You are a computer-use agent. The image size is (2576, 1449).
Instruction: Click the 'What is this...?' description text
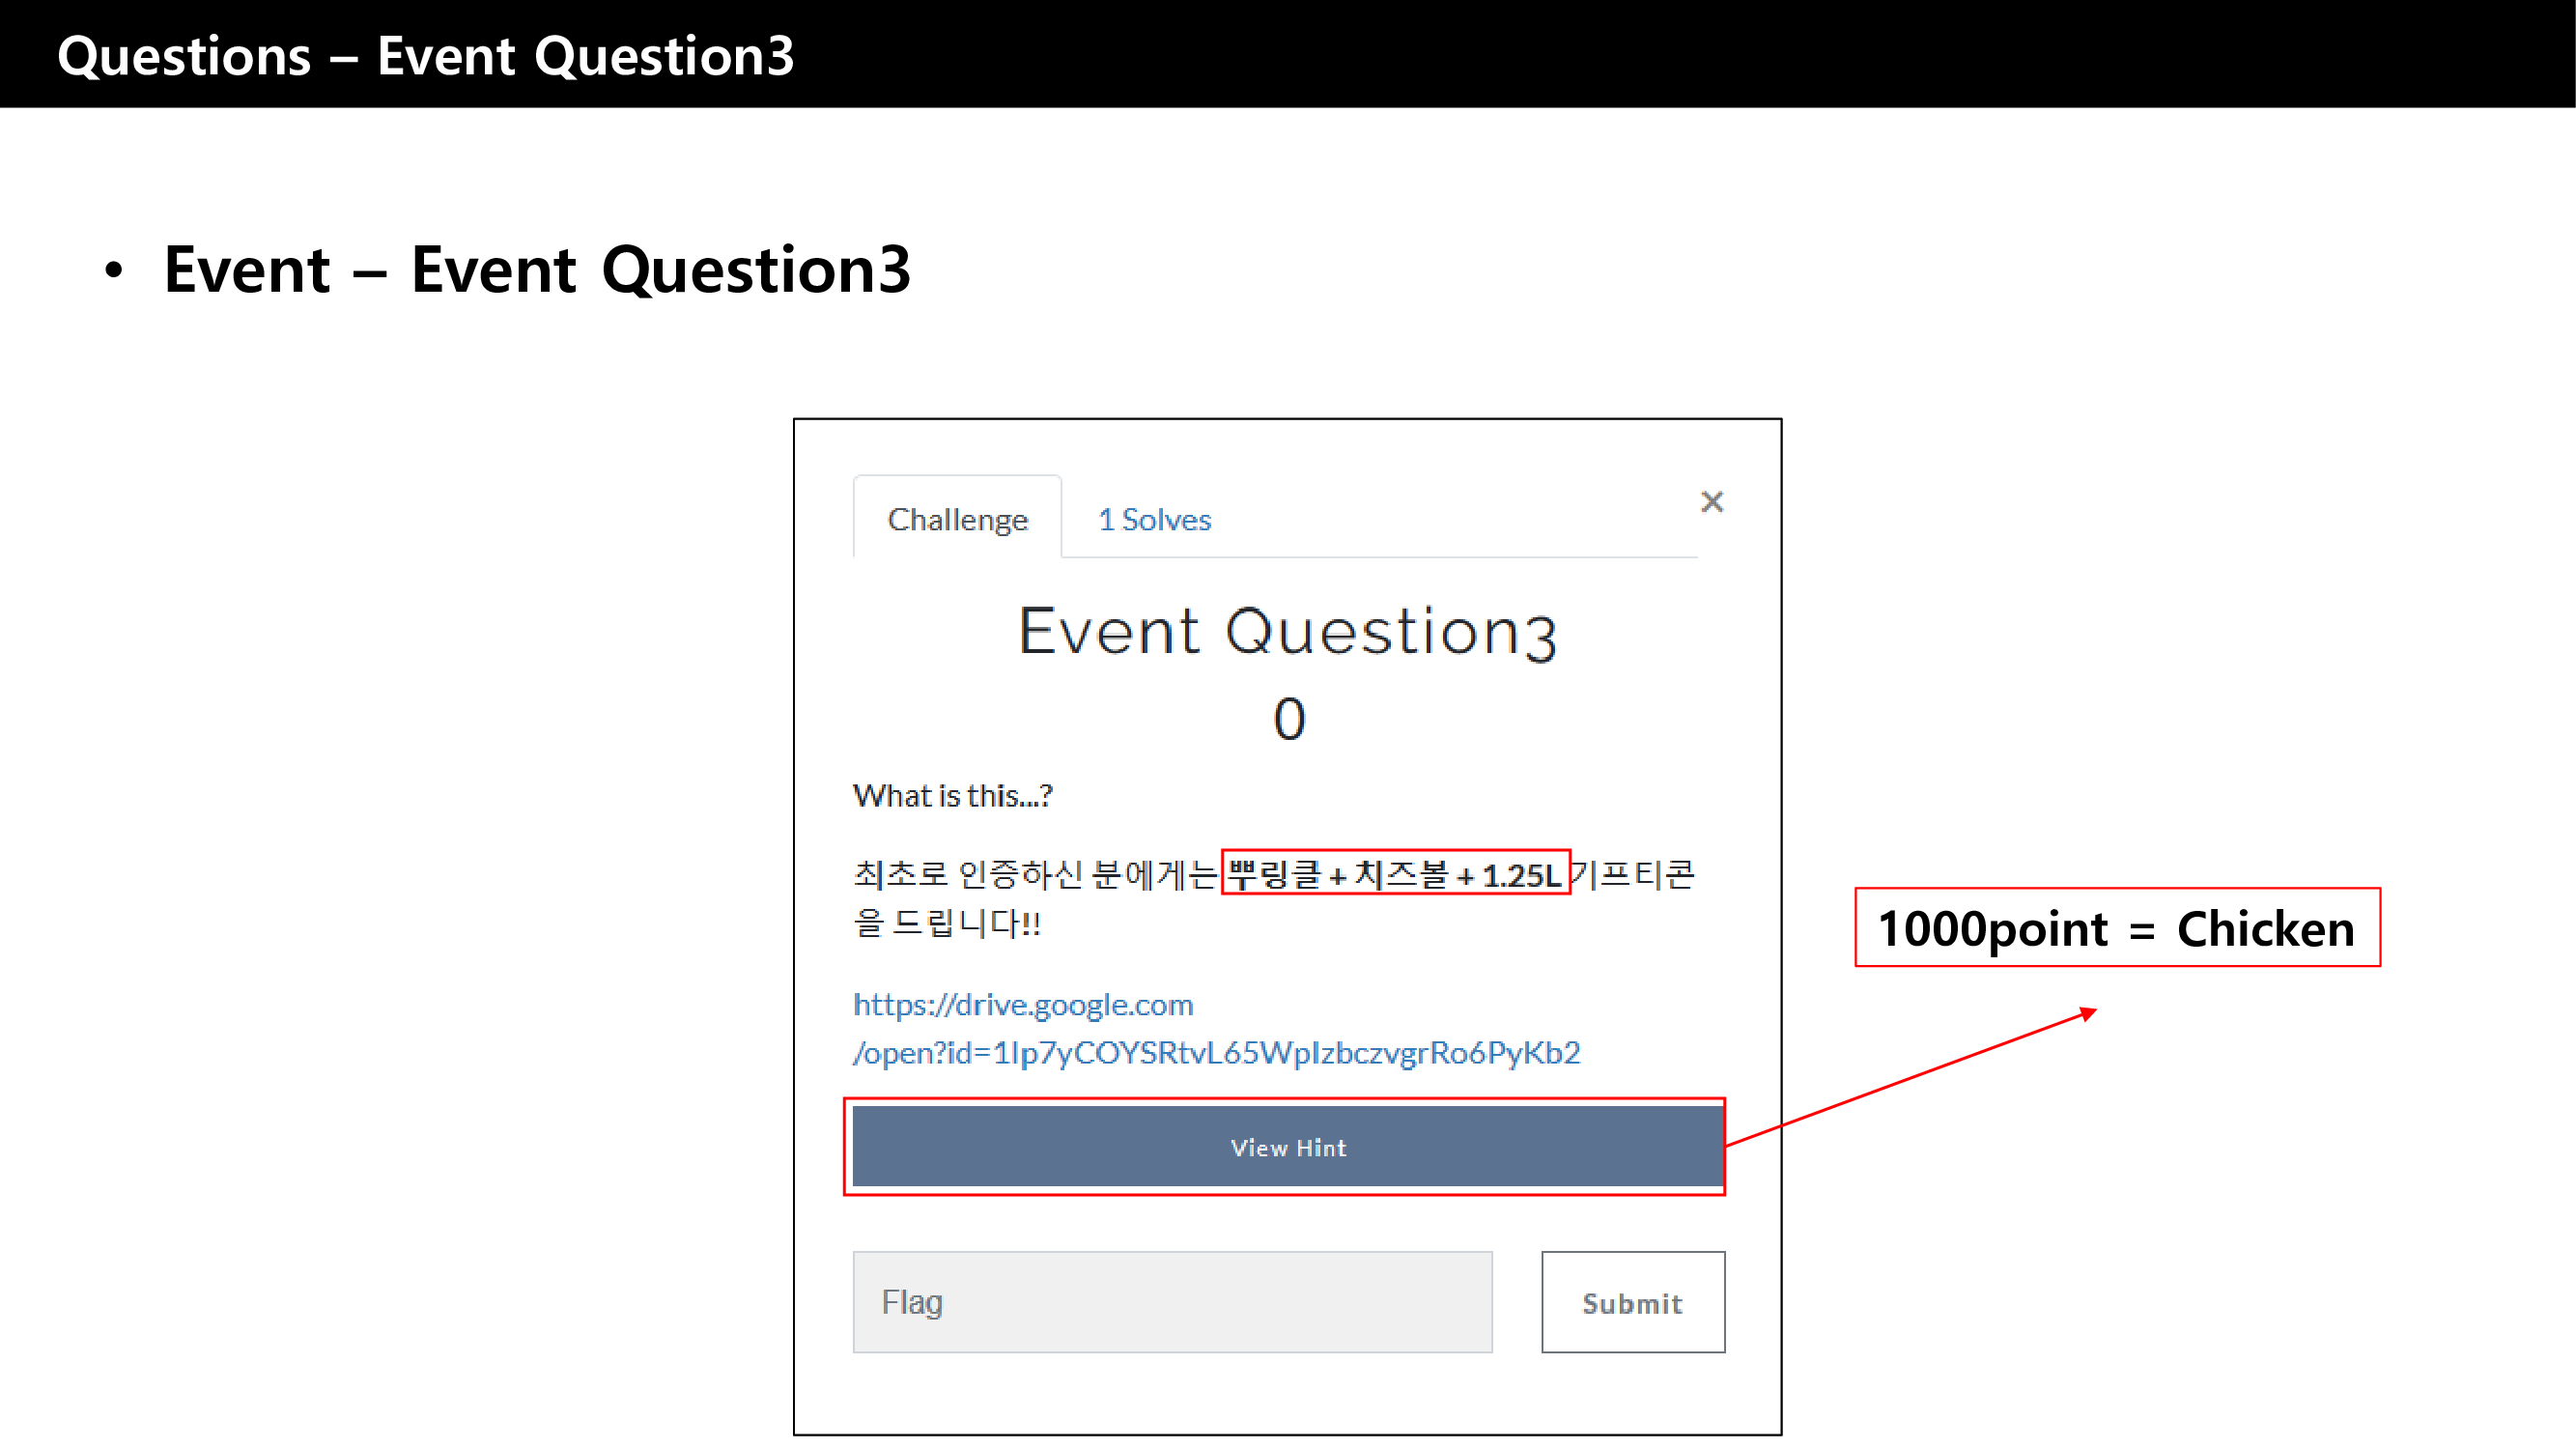pos(951,795)
